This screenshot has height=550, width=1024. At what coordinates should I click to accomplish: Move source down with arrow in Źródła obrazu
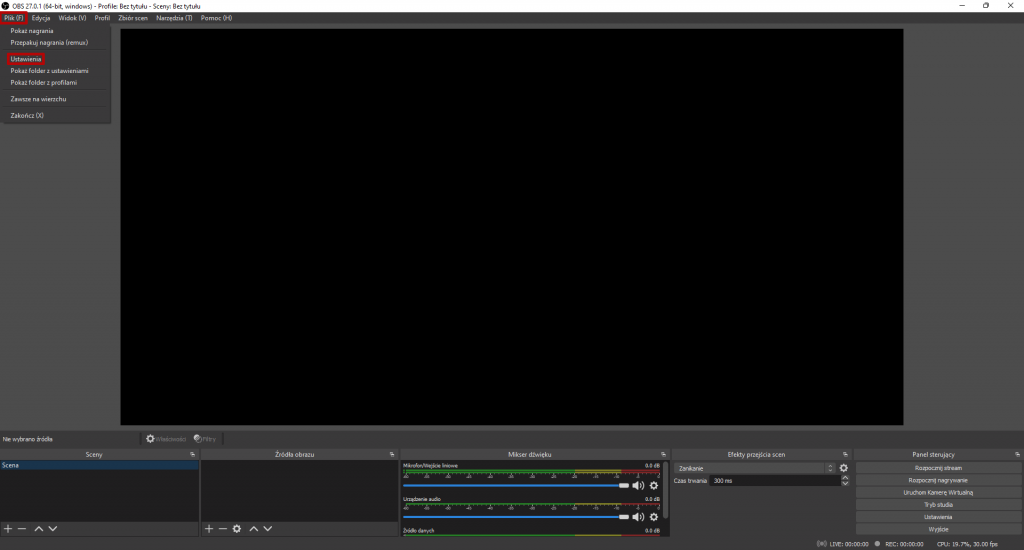click(268, 528)
